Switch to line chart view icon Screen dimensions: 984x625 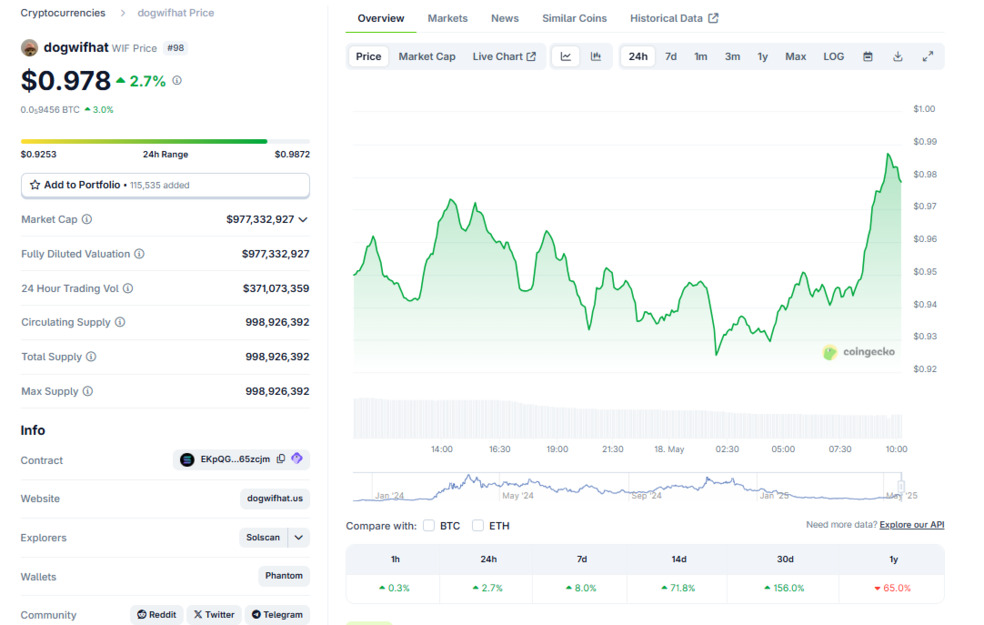click(565, 56)
